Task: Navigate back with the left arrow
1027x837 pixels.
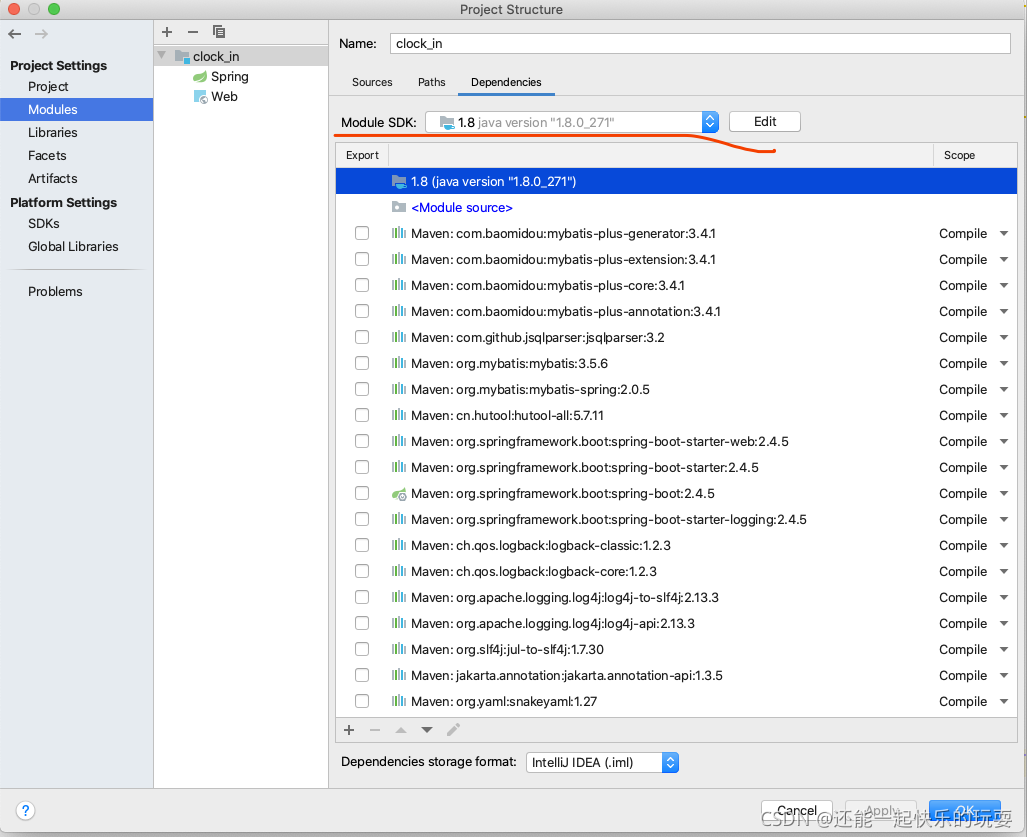Action: (15, 34)
